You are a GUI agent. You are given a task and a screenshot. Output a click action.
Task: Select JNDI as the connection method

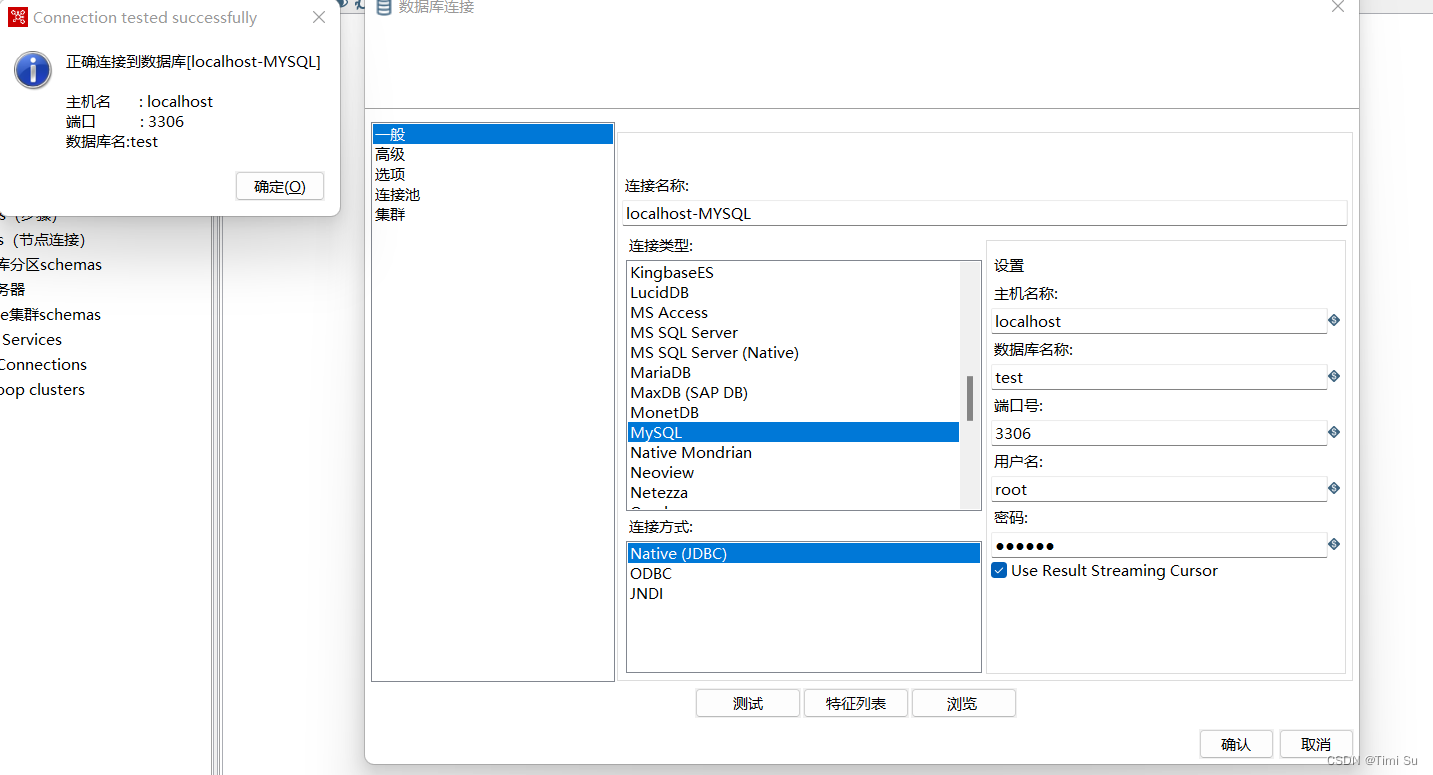click(x=646, y=593)
